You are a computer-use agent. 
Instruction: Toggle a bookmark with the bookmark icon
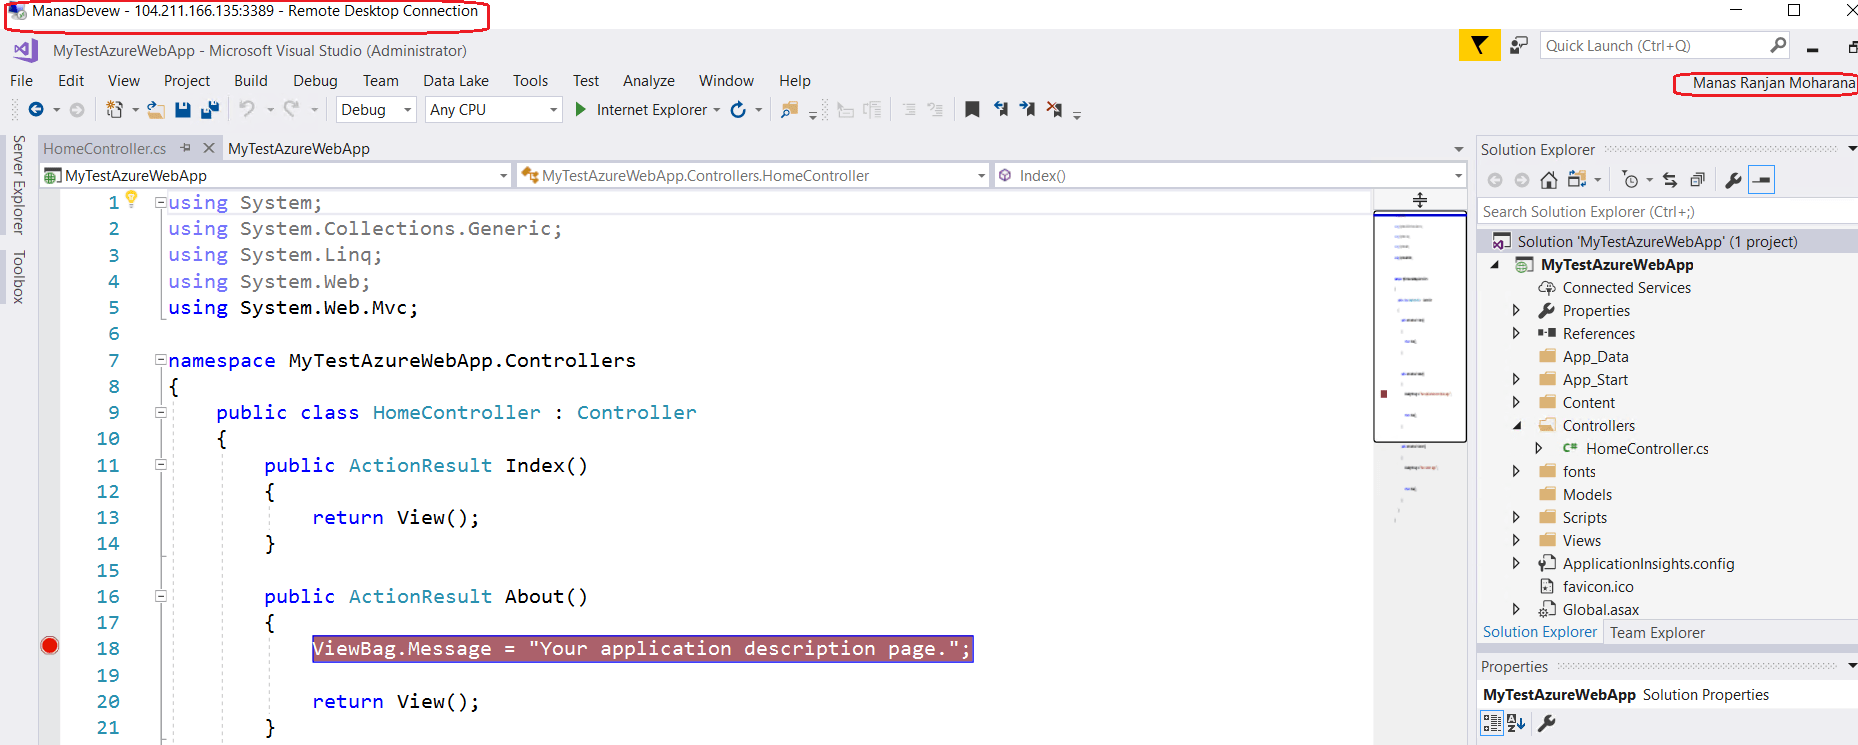(x=972, y=109)
